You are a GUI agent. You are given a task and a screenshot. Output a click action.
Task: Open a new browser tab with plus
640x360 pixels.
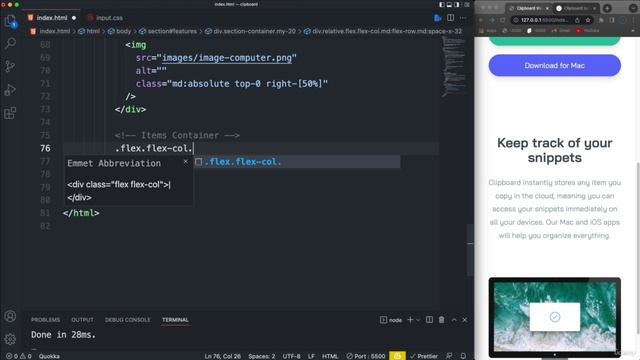(x=607, y=8)
